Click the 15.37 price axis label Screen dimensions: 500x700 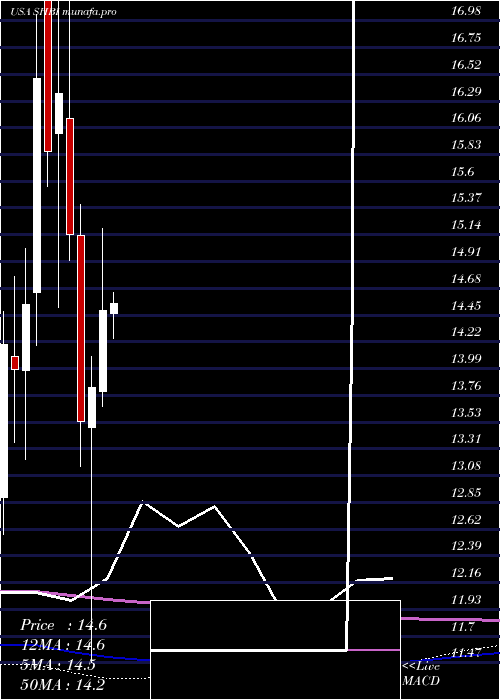pos(466,198)
